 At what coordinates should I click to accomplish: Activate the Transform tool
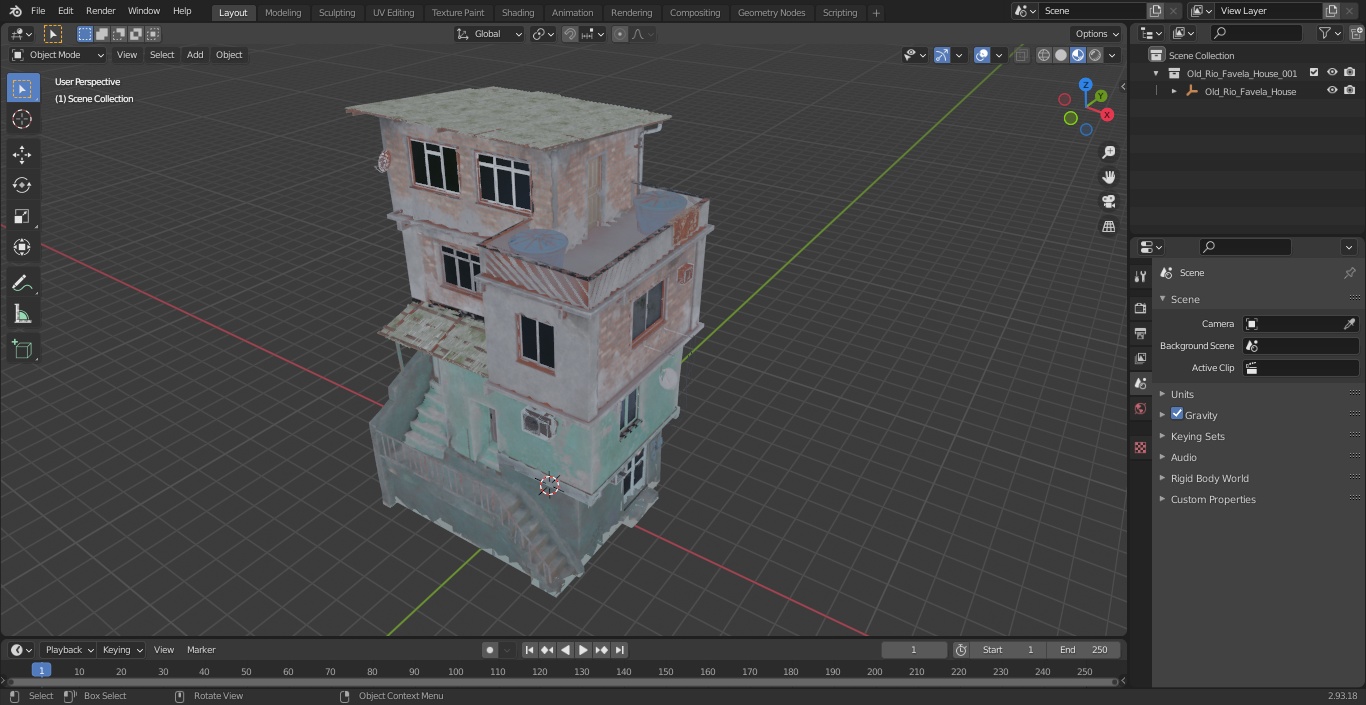click(22, 247)
